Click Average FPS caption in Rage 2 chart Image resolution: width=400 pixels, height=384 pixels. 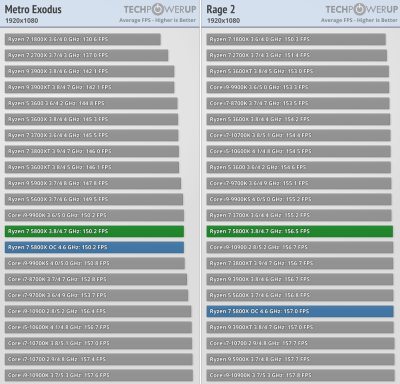pyautogui.click(x=359, y=20)
